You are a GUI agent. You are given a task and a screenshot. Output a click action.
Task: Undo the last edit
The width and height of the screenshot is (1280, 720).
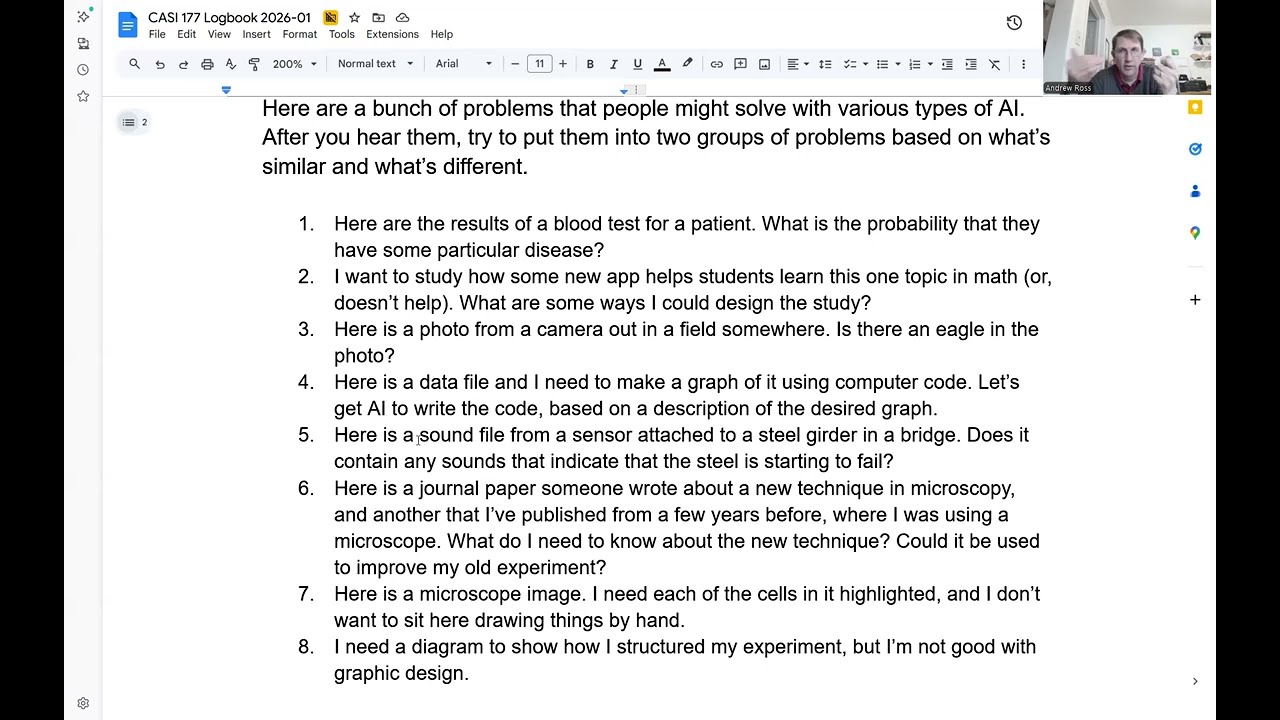coord(160,64)
